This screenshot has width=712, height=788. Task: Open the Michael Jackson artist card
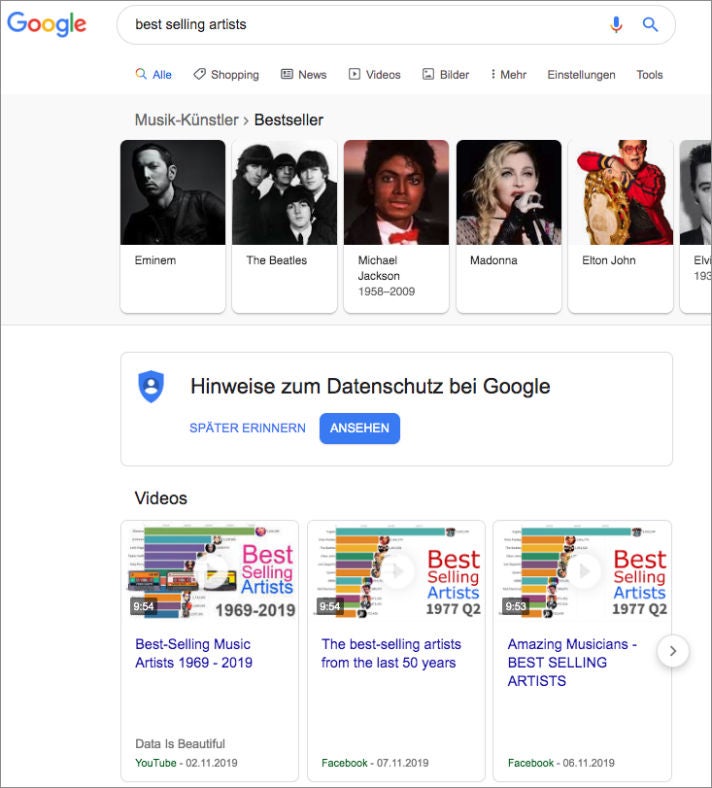pos(396,226)
